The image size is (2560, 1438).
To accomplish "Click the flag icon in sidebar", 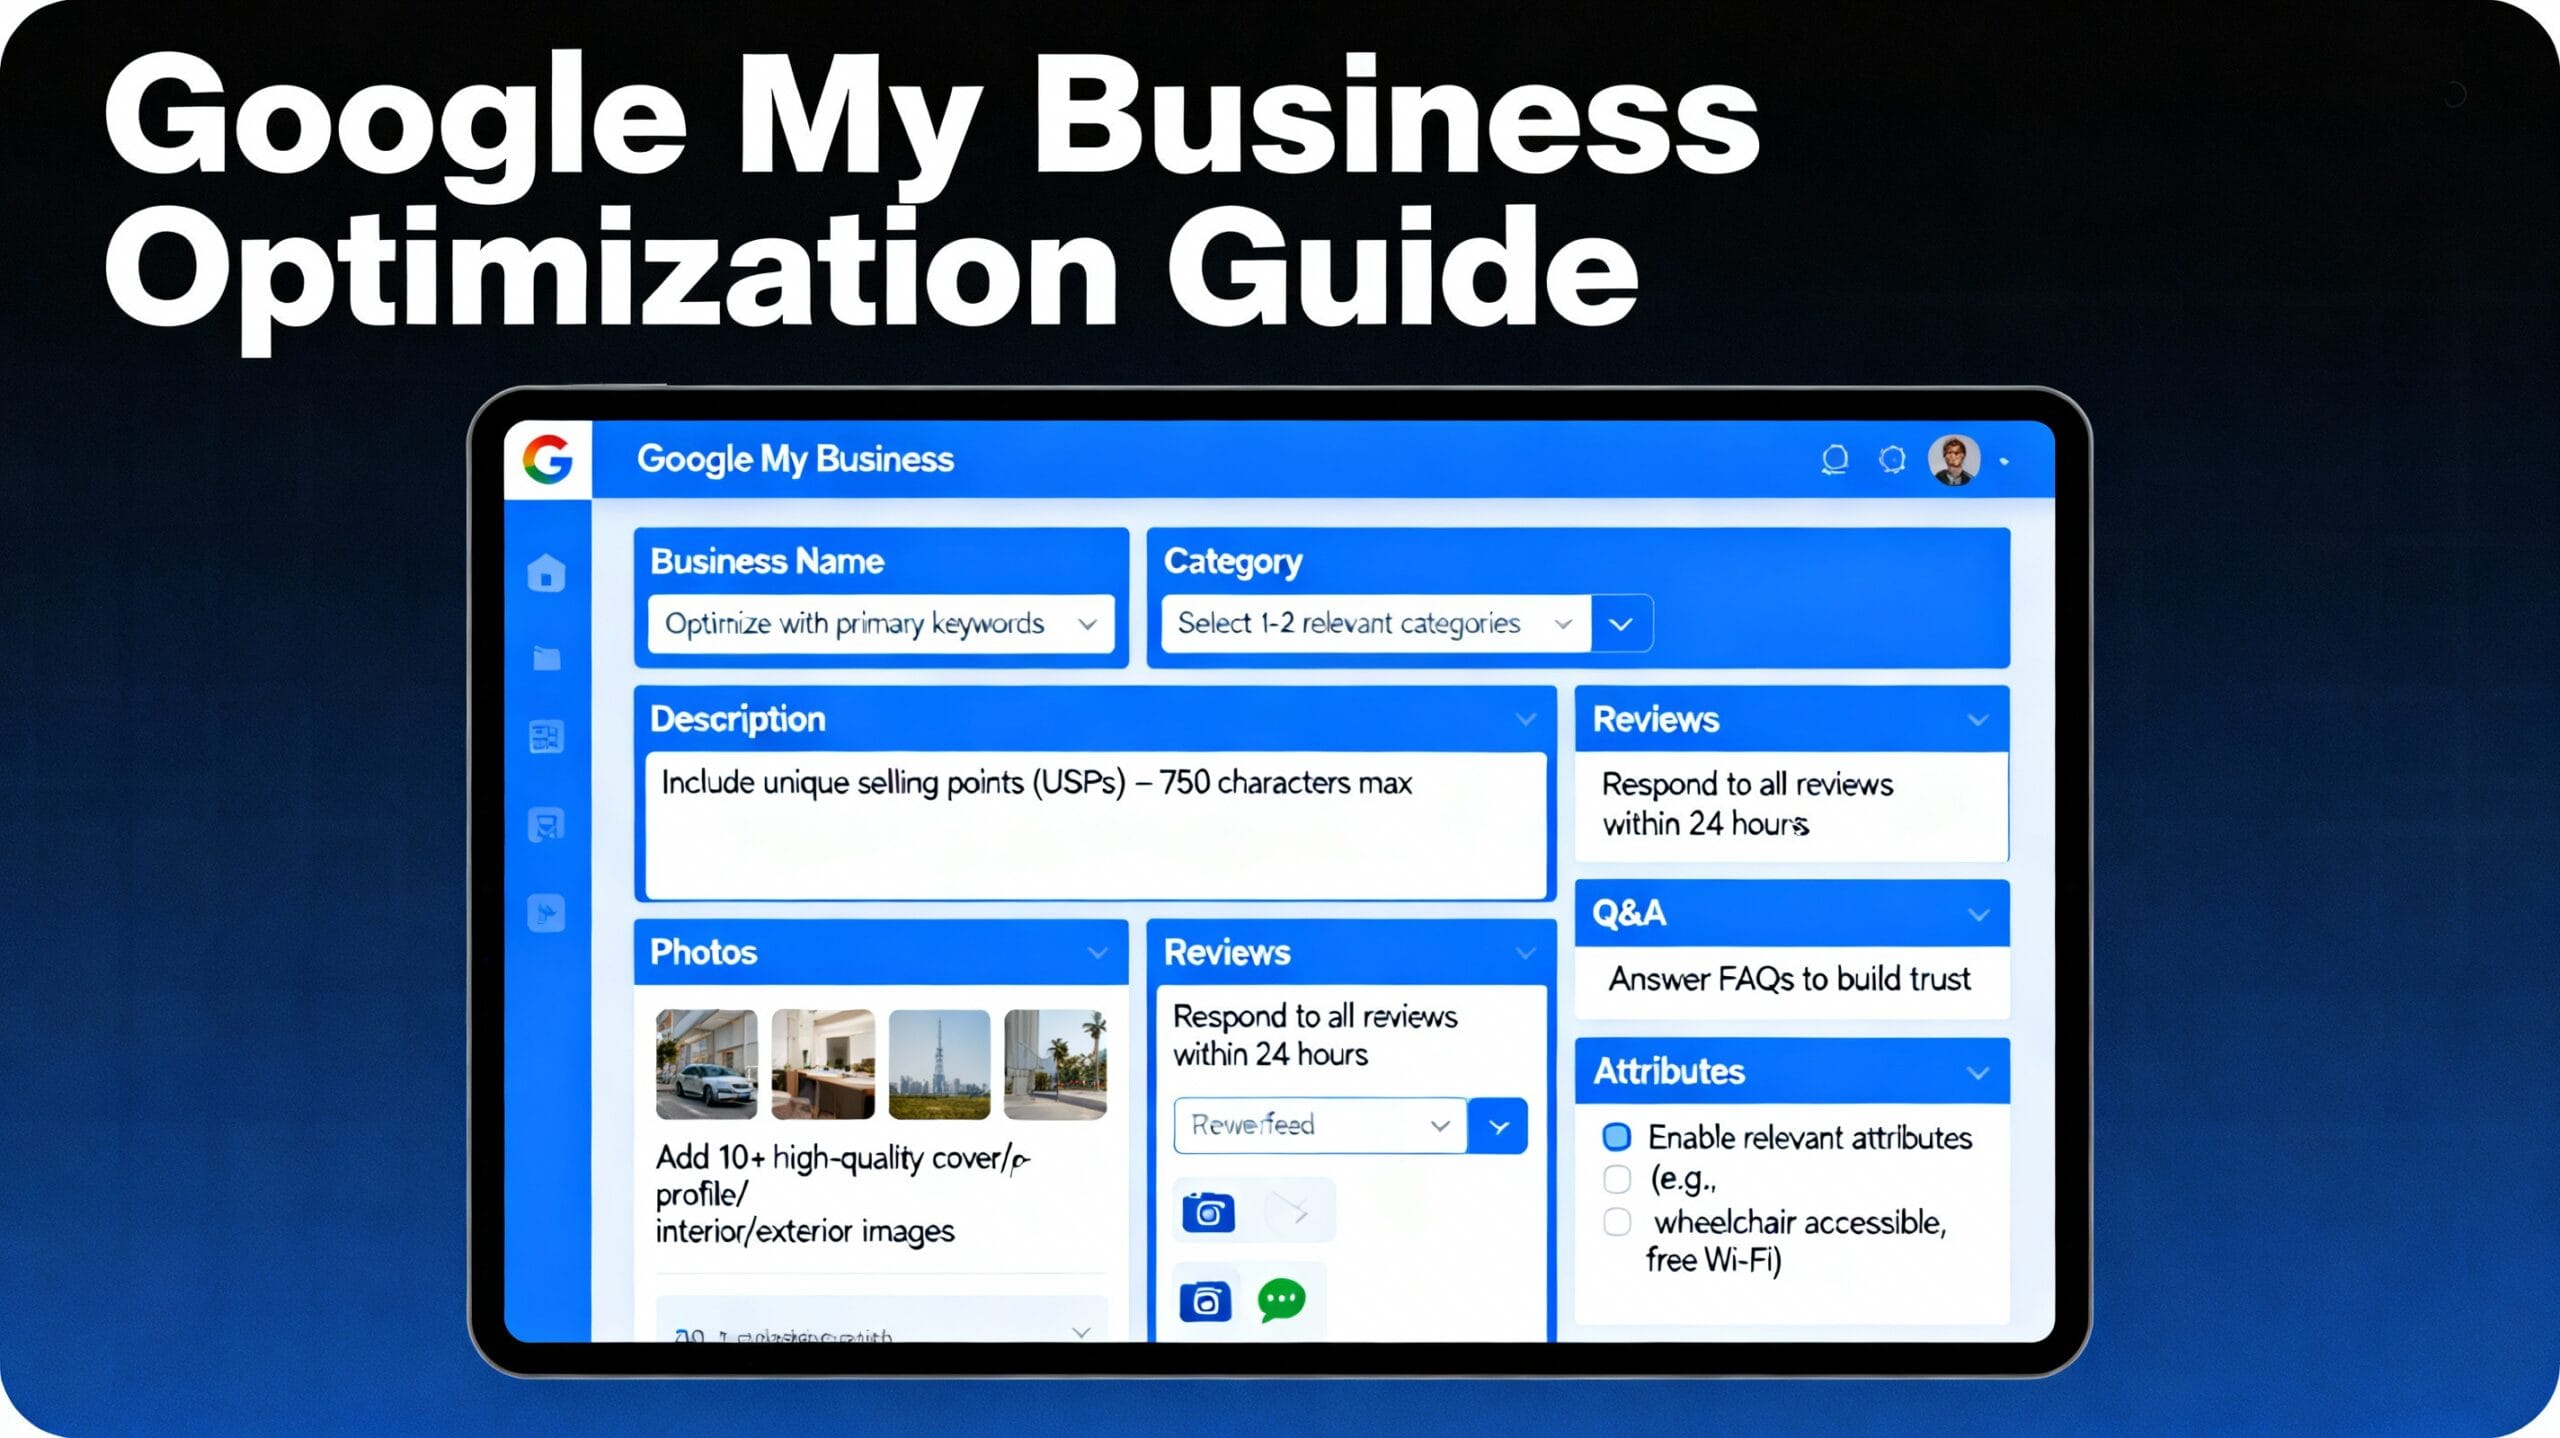I will [x=546, y=912].
